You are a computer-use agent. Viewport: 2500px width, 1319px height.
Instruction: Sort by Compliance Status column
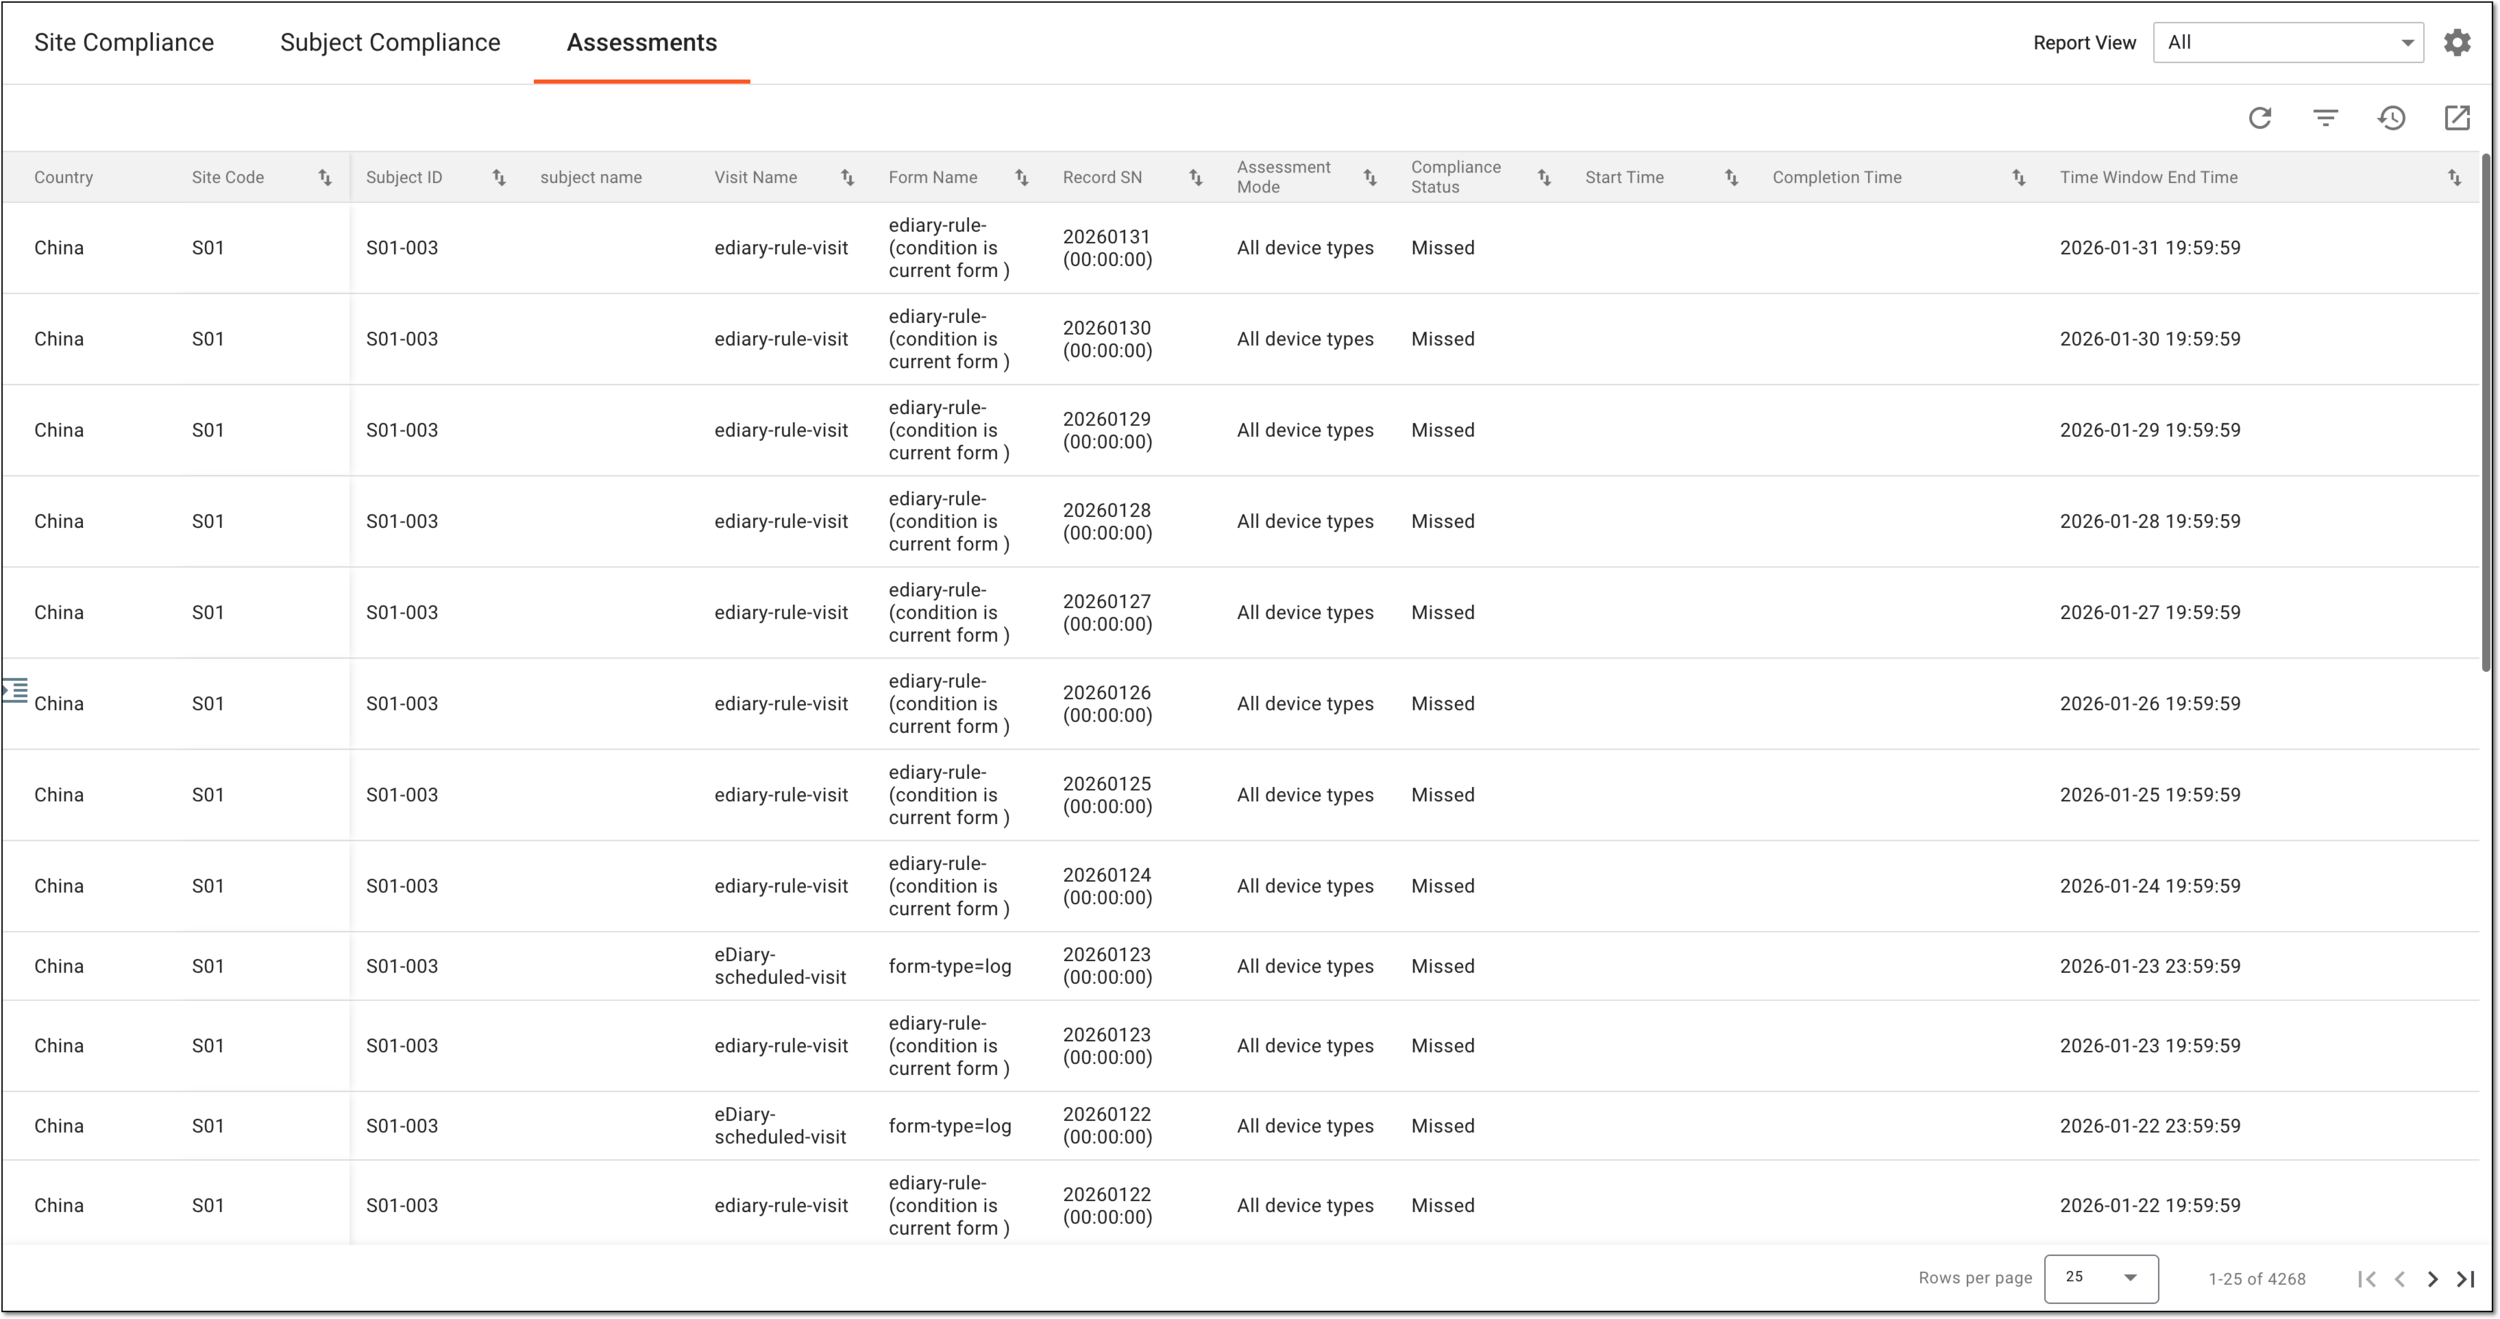pos(1544,178)
